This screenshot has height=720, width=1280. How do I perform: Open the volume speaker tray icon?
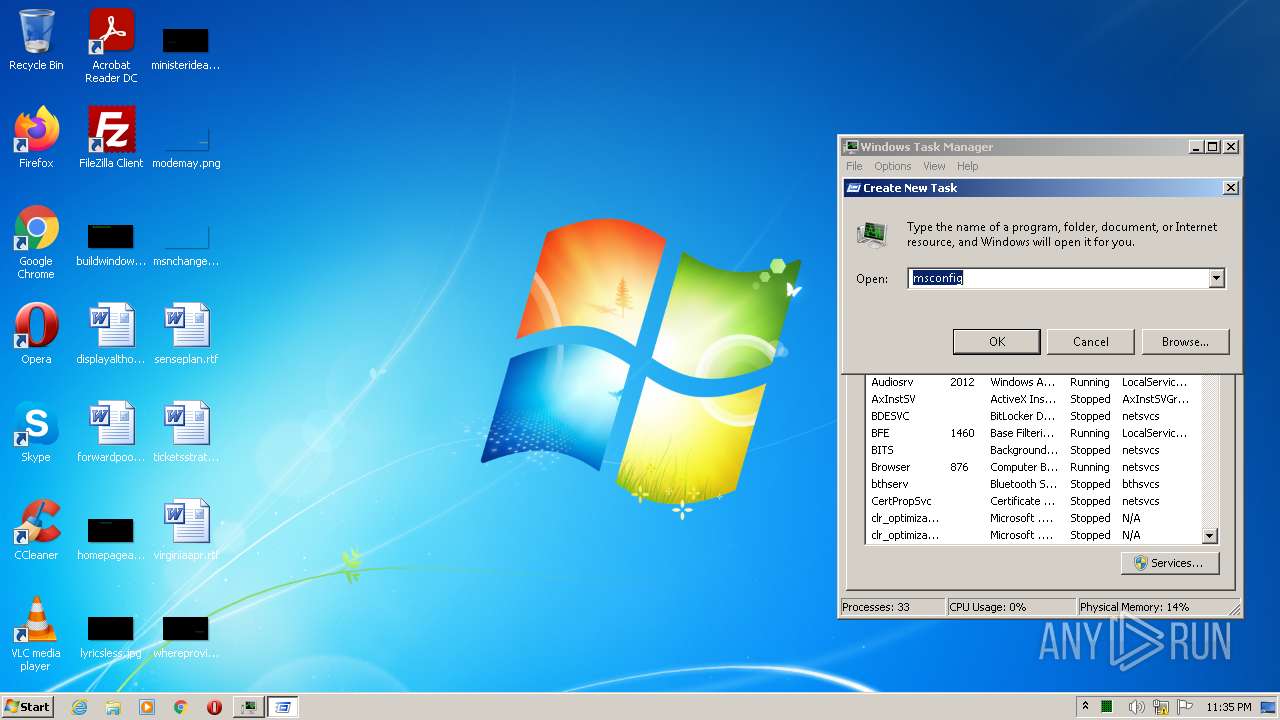pos(1137,707)
